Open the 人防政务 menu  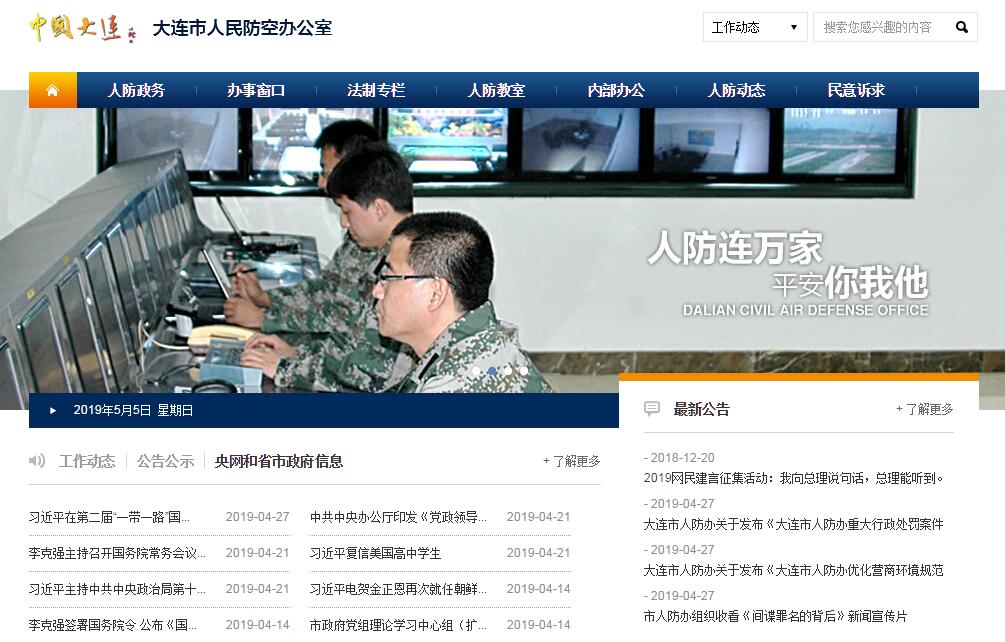tap(136, 90)
